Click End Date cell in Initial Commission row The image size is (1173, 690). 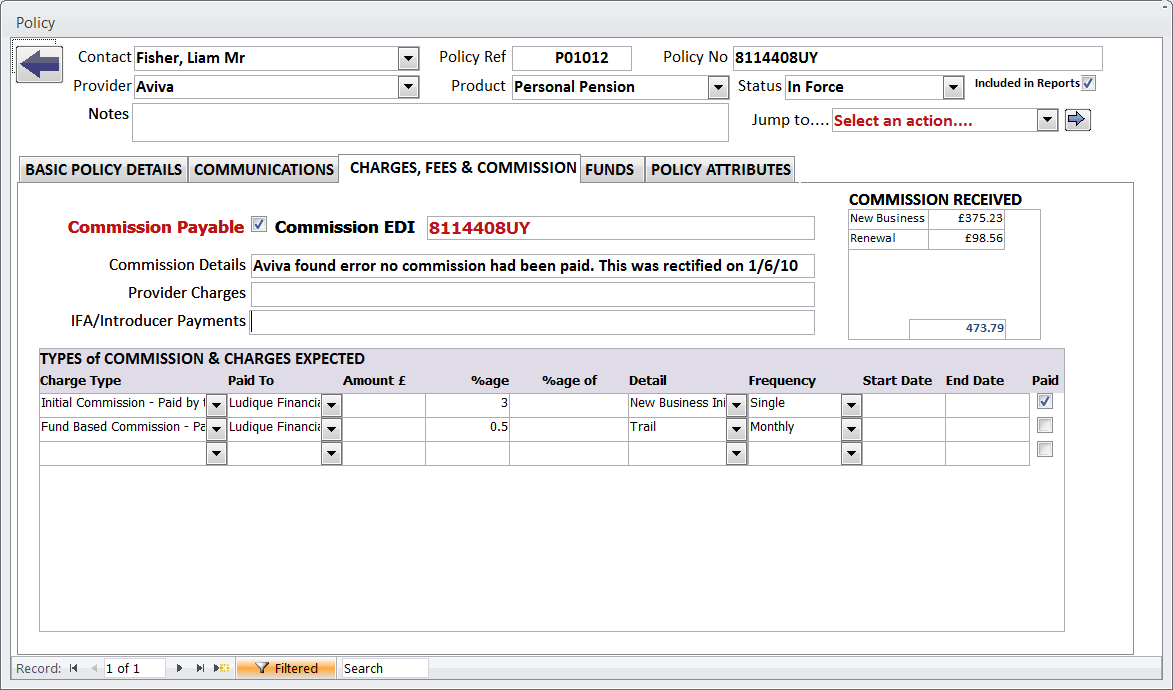coord(987,405)
